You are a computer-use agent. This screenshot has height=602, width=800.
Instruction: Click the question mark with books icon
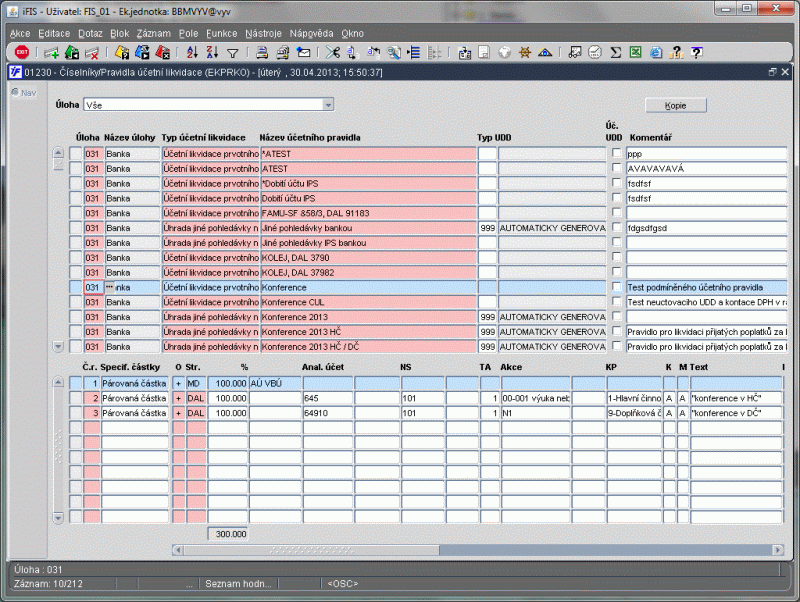point(677,52)
